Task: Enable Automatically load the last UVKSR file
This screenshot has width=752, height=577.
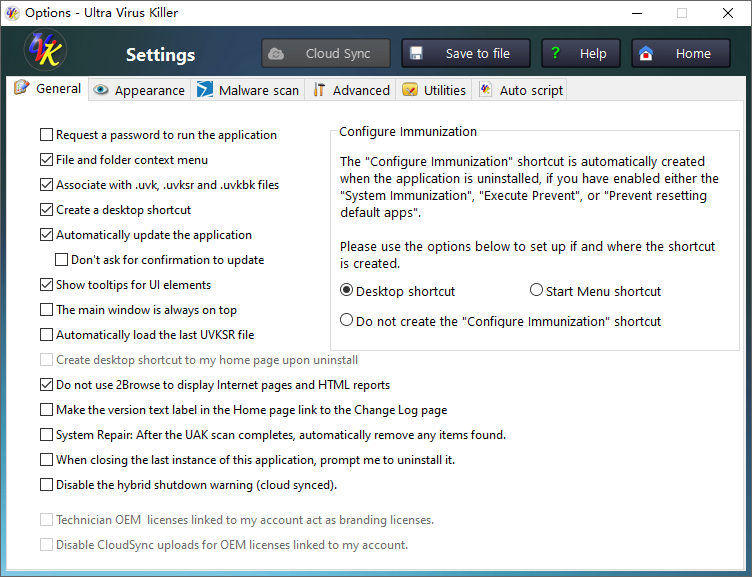Action: click(x=47, y=335)
